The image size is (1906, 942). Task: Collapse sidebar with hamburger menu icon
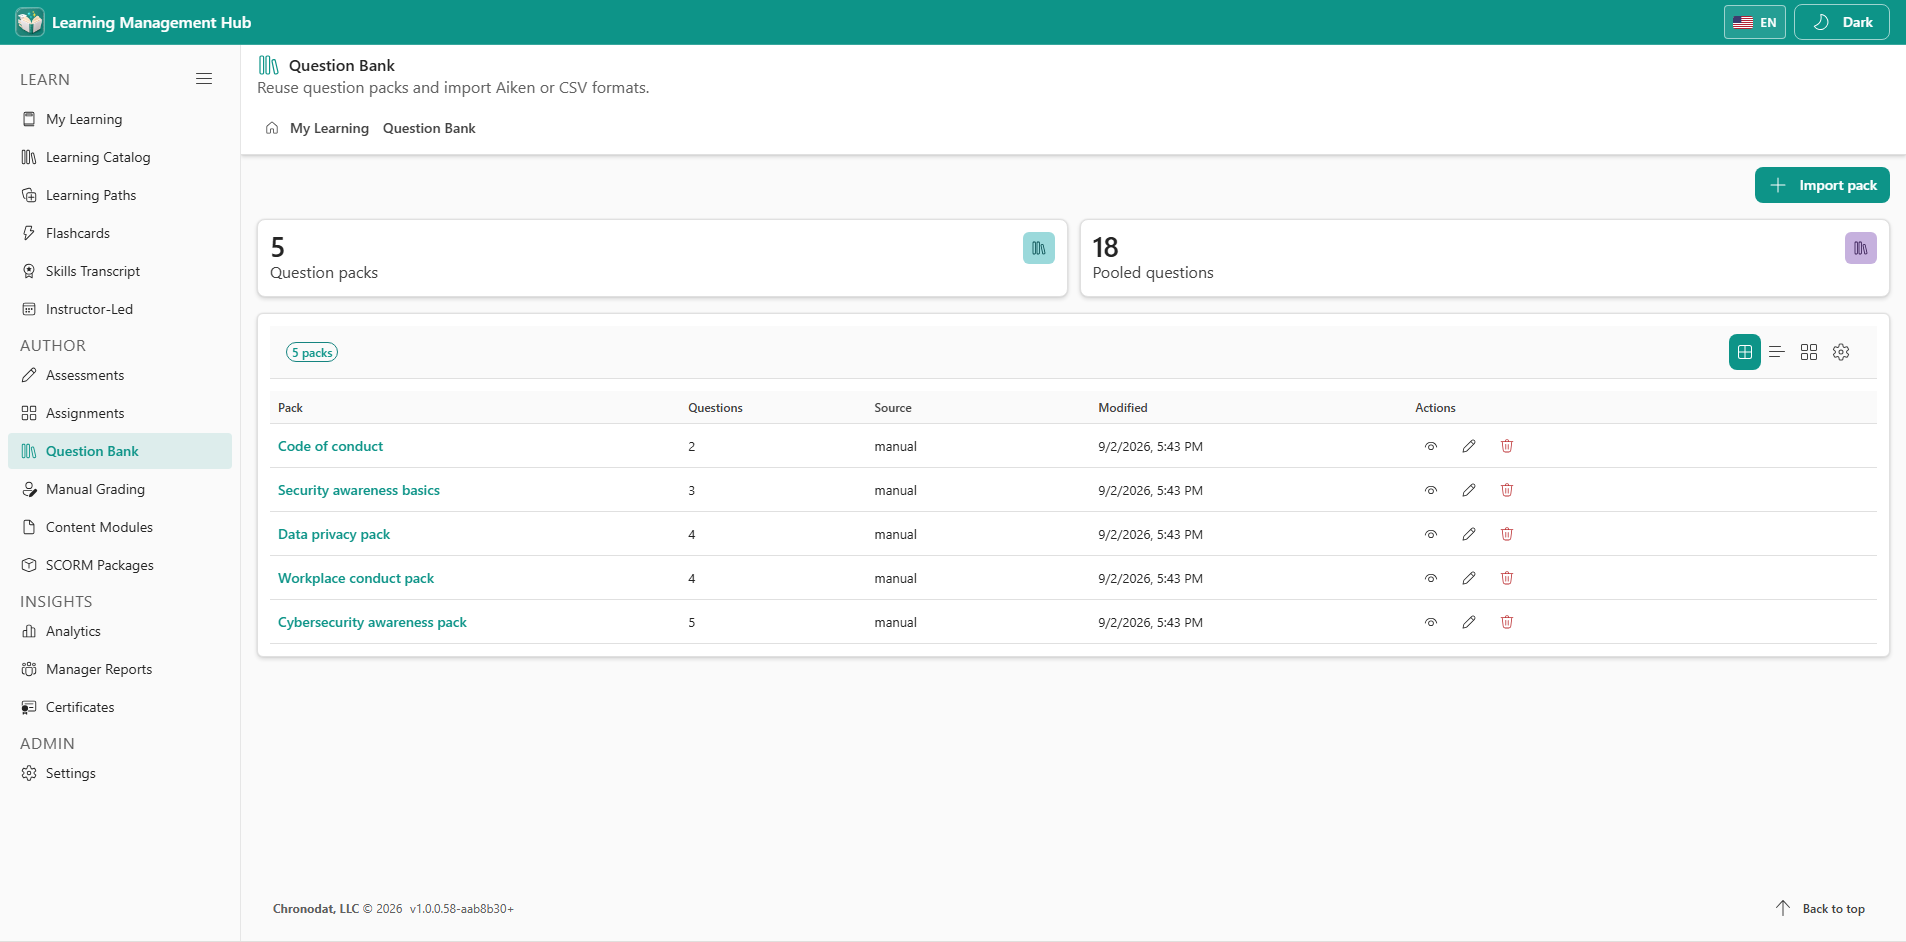(204, 79)
